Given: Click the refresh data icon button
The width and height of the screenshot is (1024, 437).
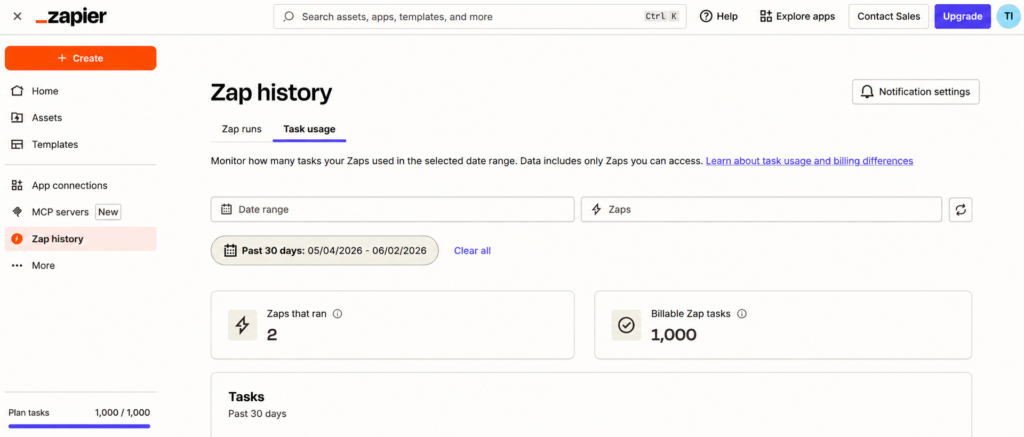Looking at the screenshot, I should coord(961,210).
